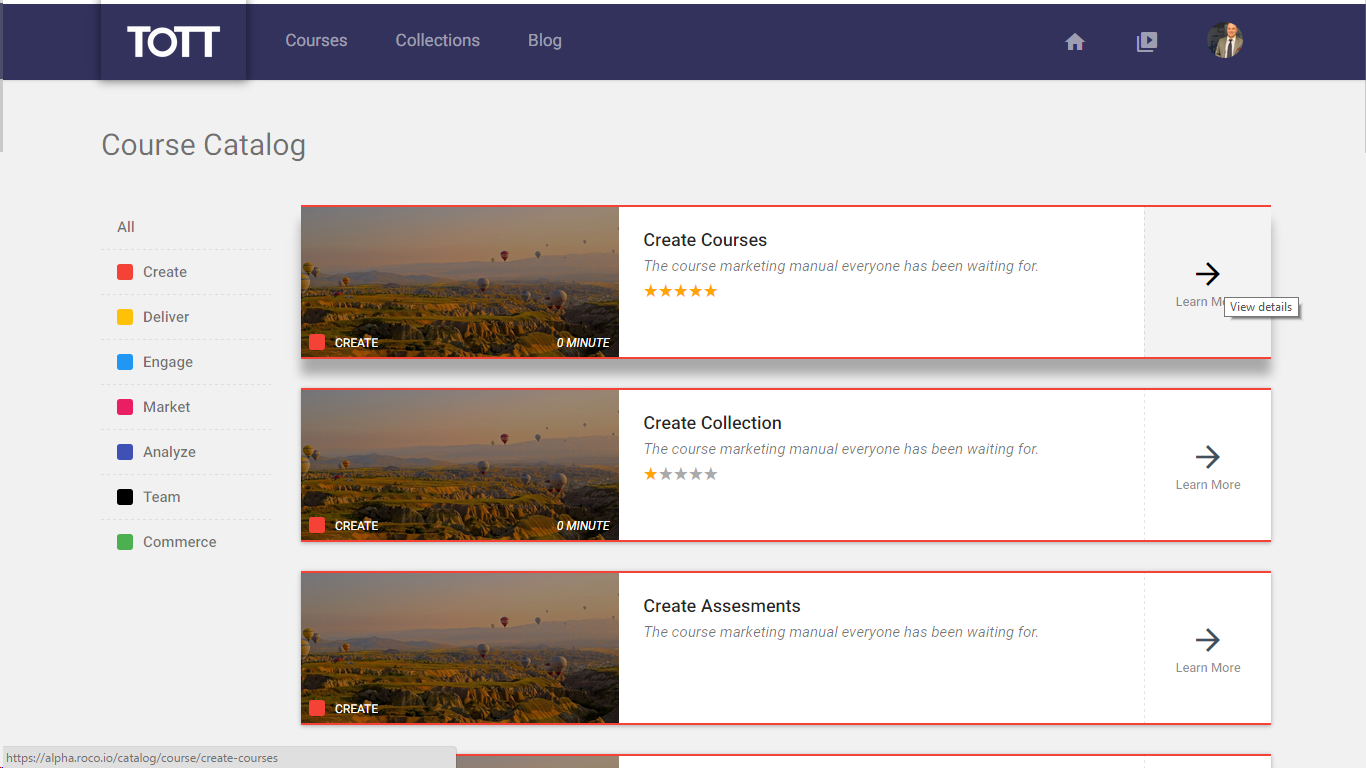Click the black Team color swatch

coord(125,497)
